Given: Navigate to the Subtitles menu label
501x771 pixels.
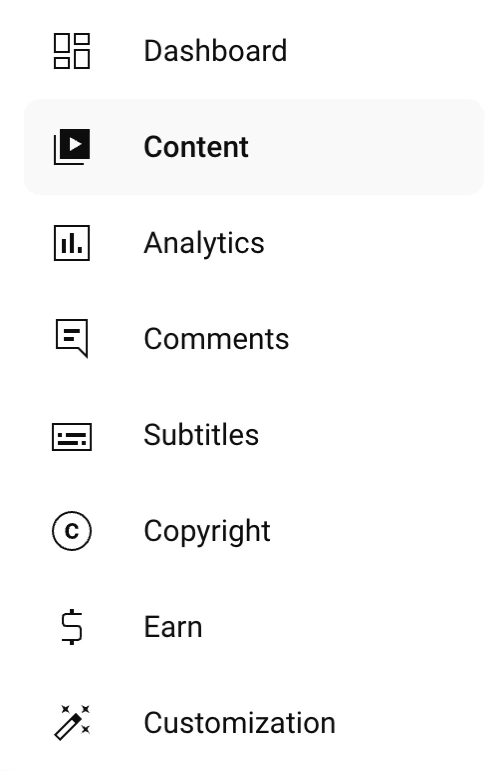Looking at the screenshot, I should pos(201,435).
